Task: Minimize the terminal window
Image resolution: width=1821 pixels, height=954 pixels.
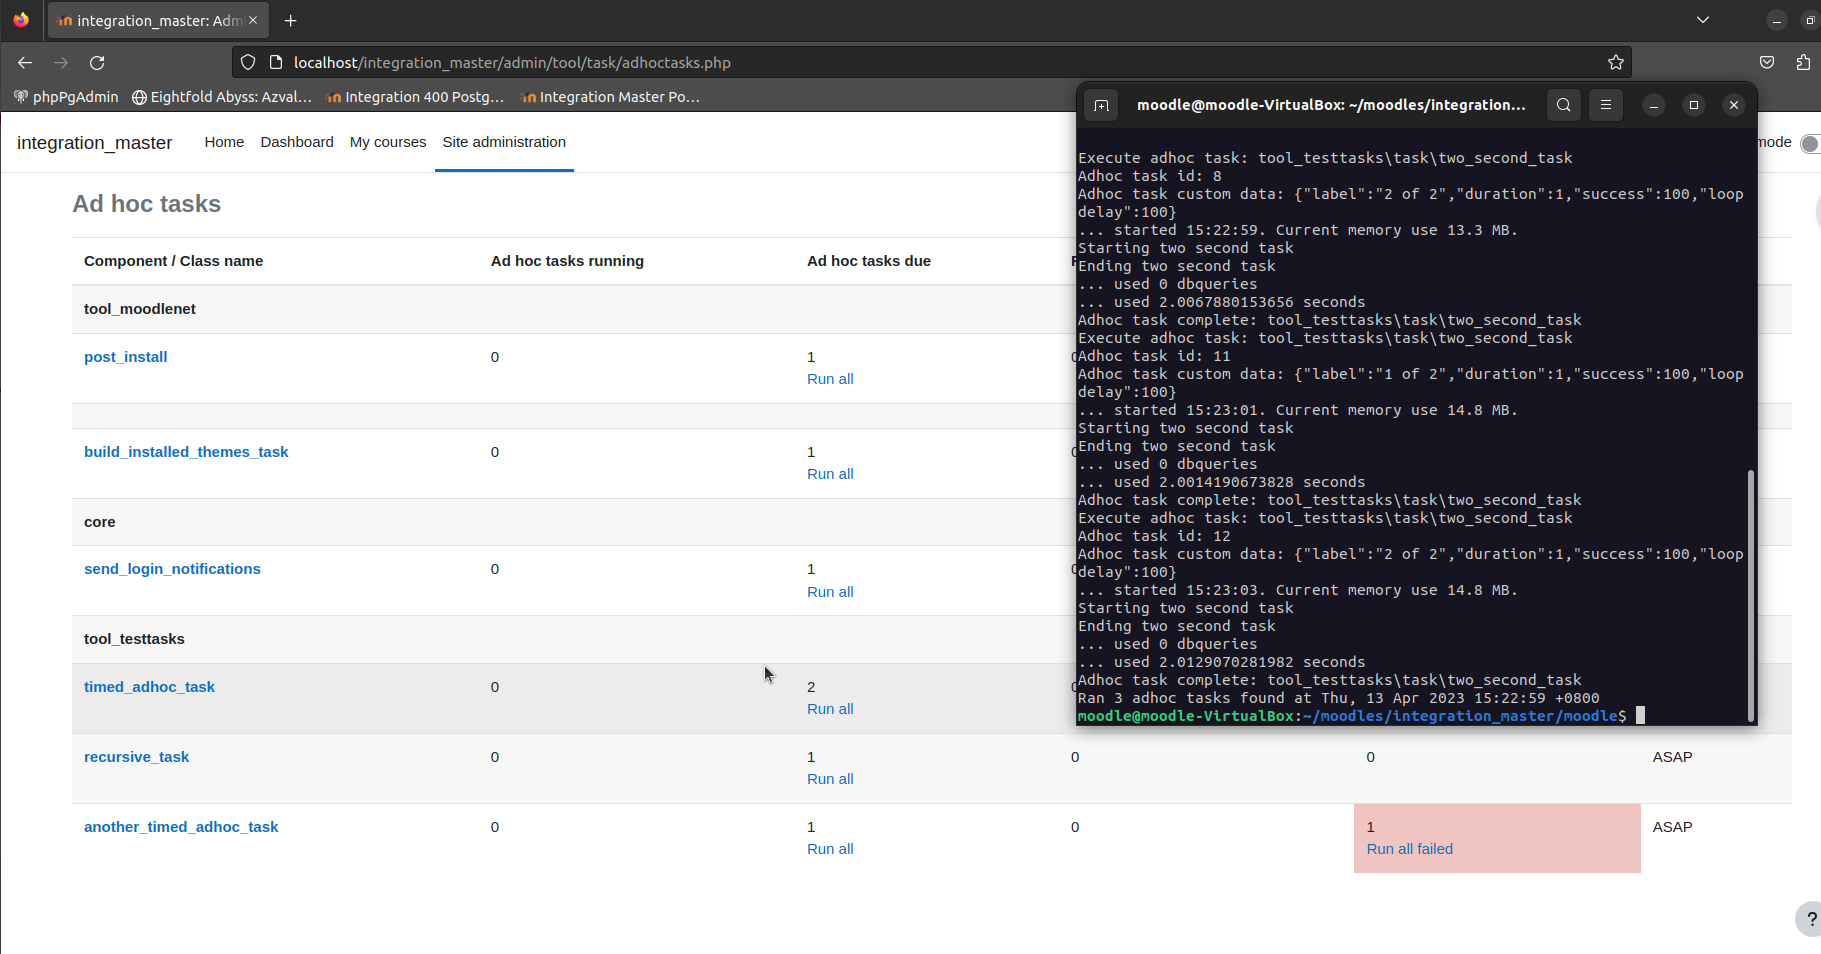Action: tap(1654, 105)
